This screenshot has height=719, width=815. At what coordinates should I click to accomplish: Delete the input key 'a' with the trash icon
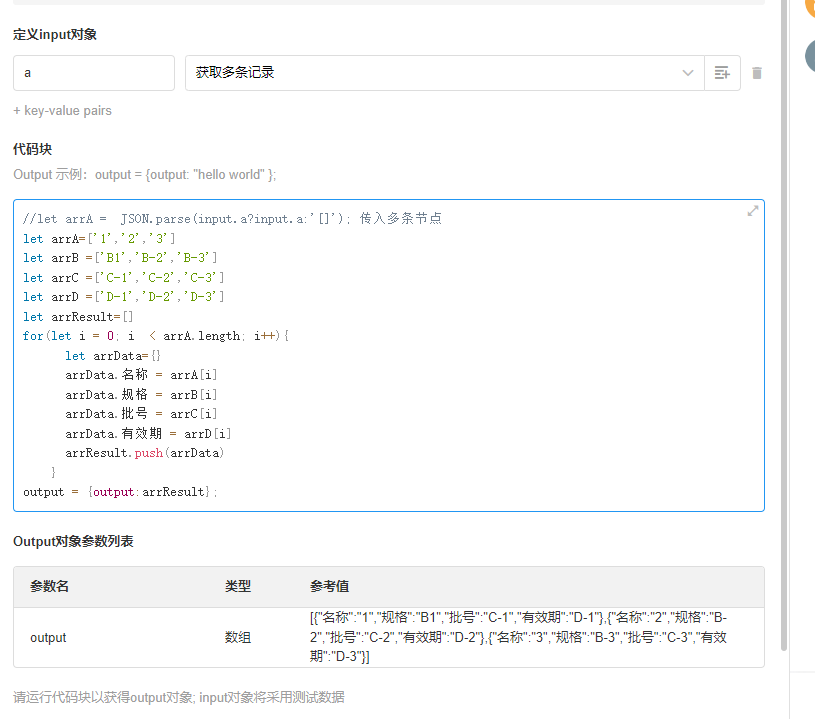(x=757, y=73)
